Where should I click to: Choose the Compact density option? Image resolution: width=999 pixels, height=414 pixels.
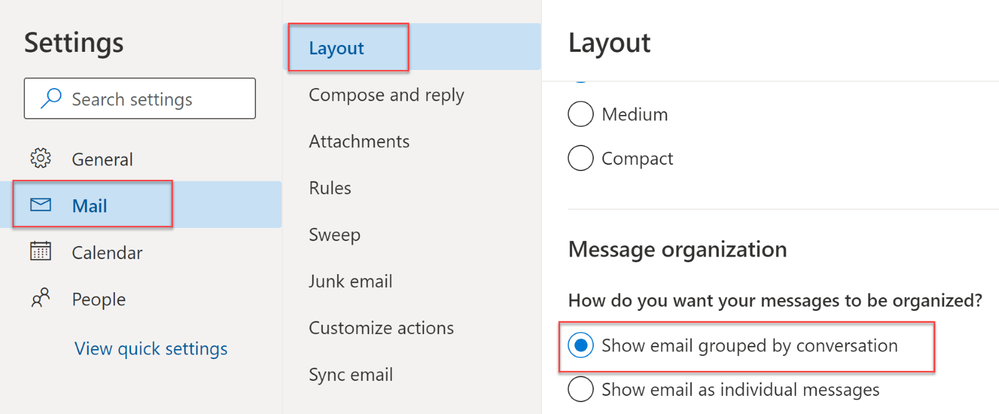580,158
